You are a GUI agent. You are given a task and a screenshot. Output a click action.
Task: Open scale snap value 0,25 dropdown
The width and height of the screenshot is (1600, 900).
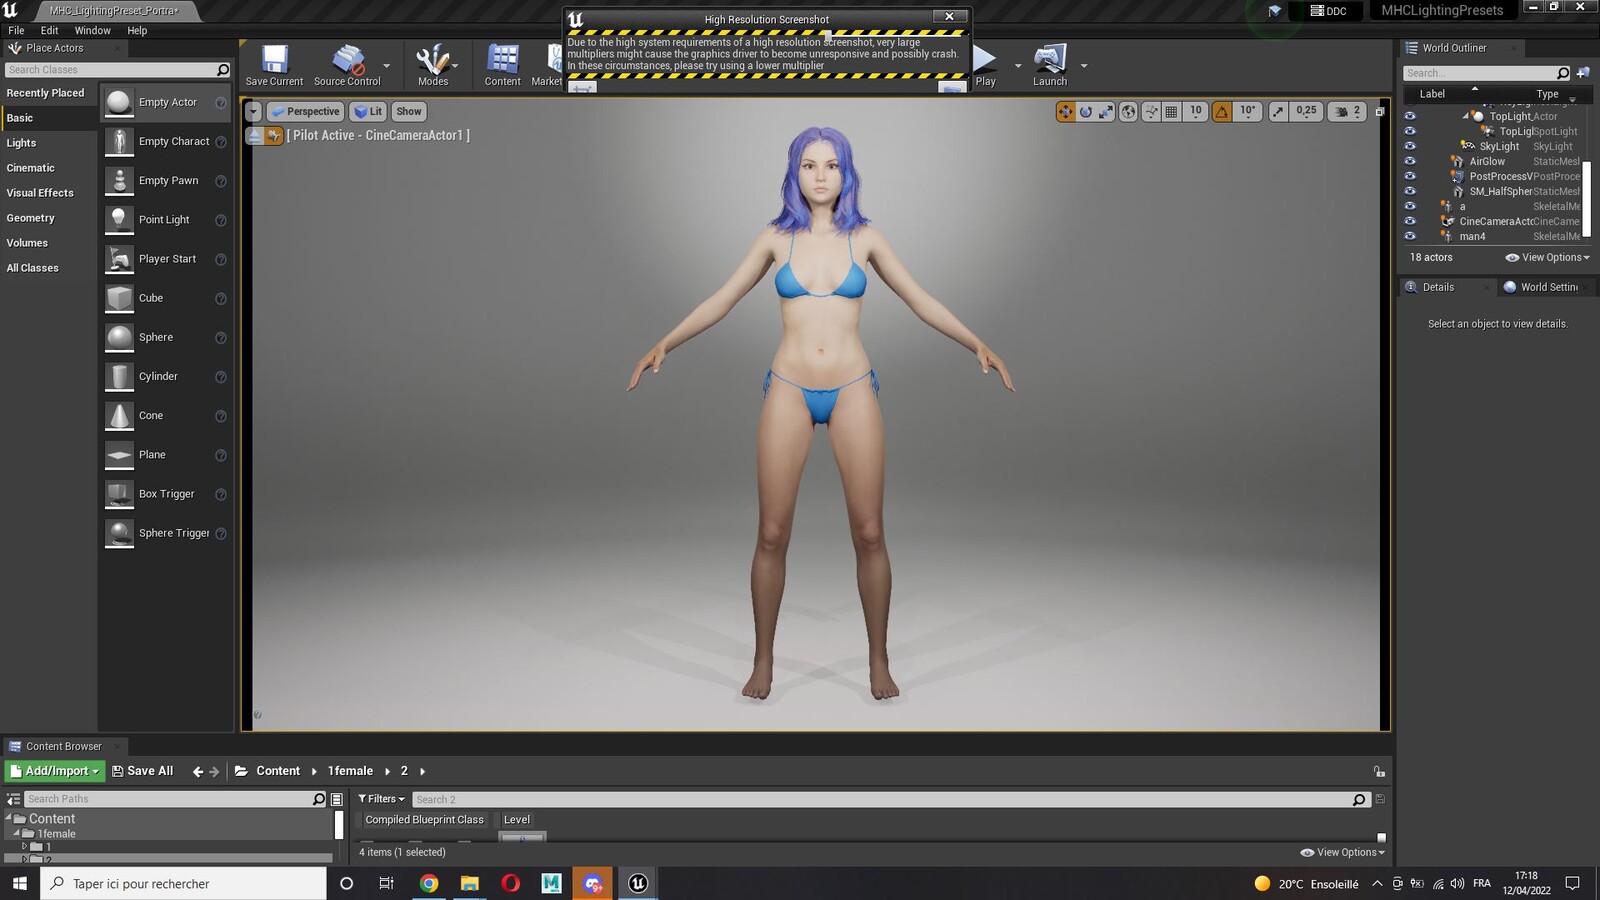pyautogui.click(x=1306, y=112)
